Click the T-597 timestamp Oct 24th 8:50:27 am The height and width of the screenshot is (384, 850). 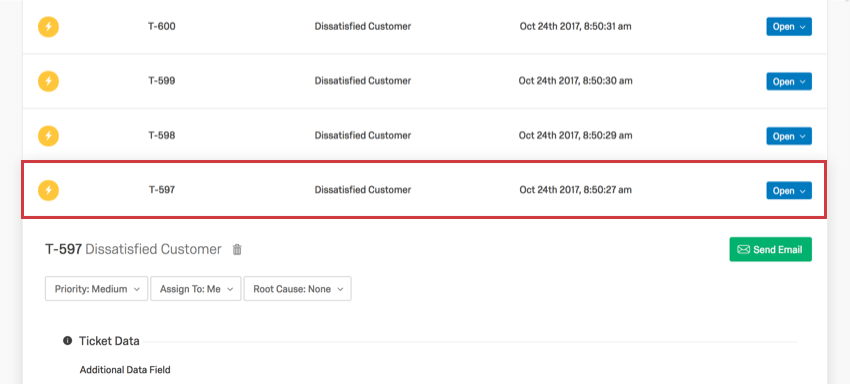click(575, 190)
